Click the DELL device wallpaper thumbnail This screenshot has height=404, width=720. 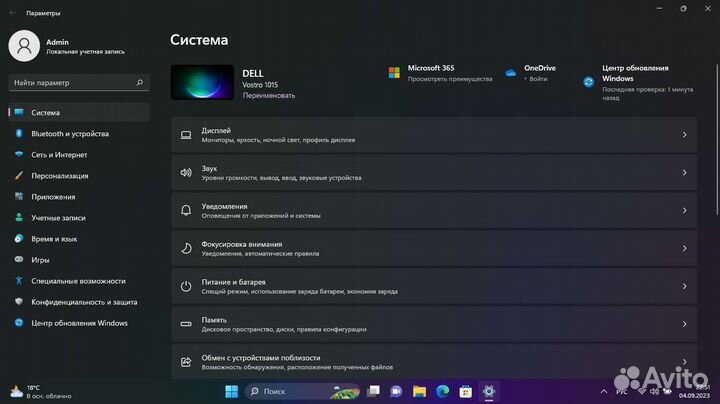click(202, 82)
